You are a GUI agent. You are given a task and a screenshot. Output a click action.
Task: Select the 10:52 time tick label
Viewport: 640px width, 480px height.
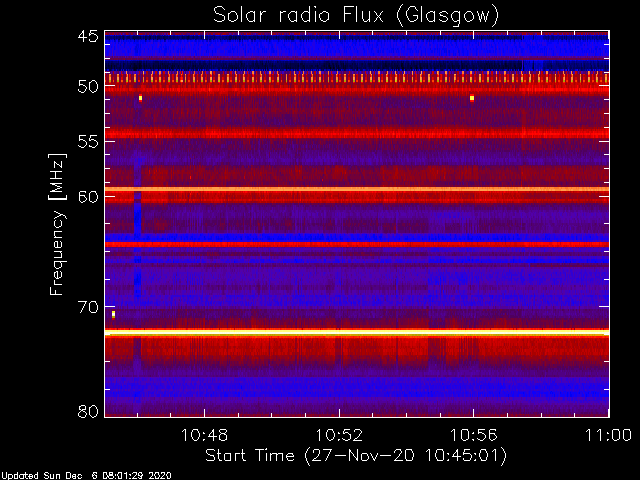click(339, 435)
